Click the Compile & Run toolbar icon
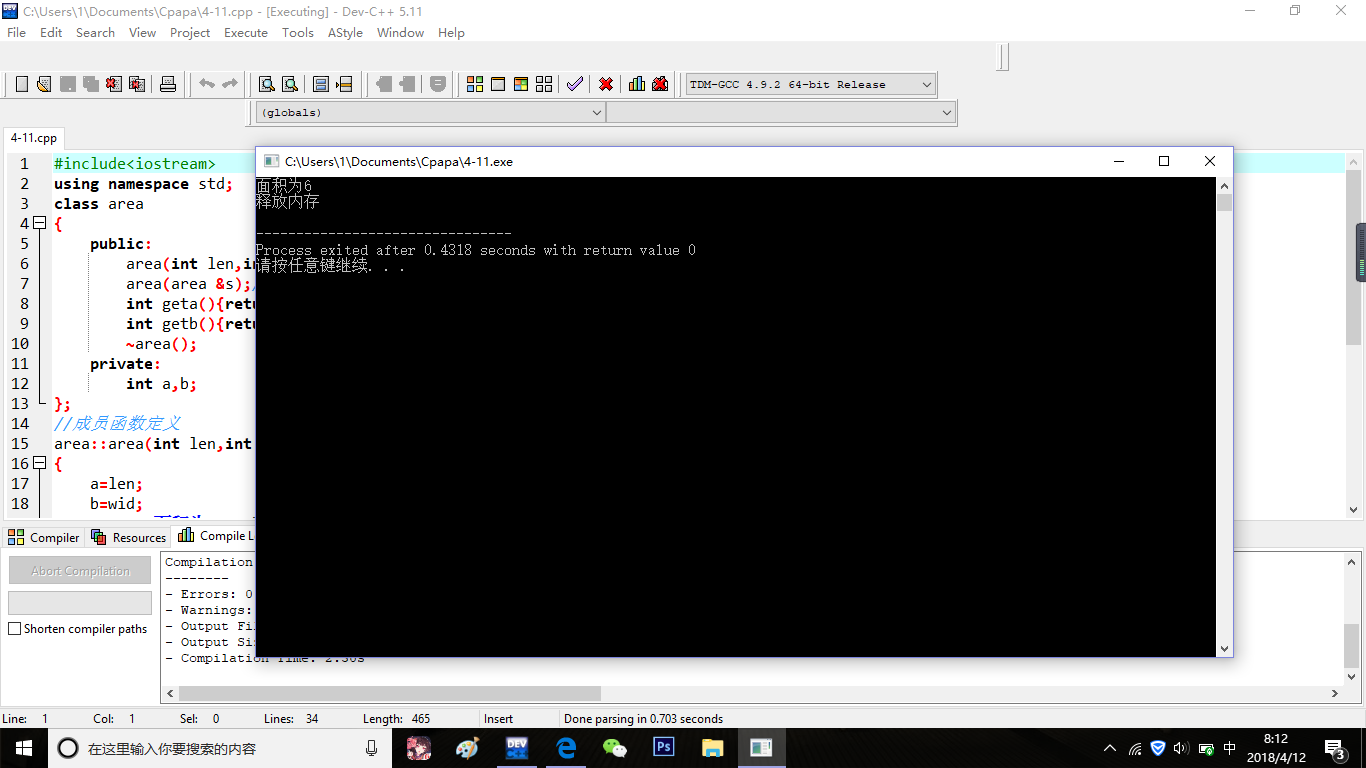 (521, 84)
